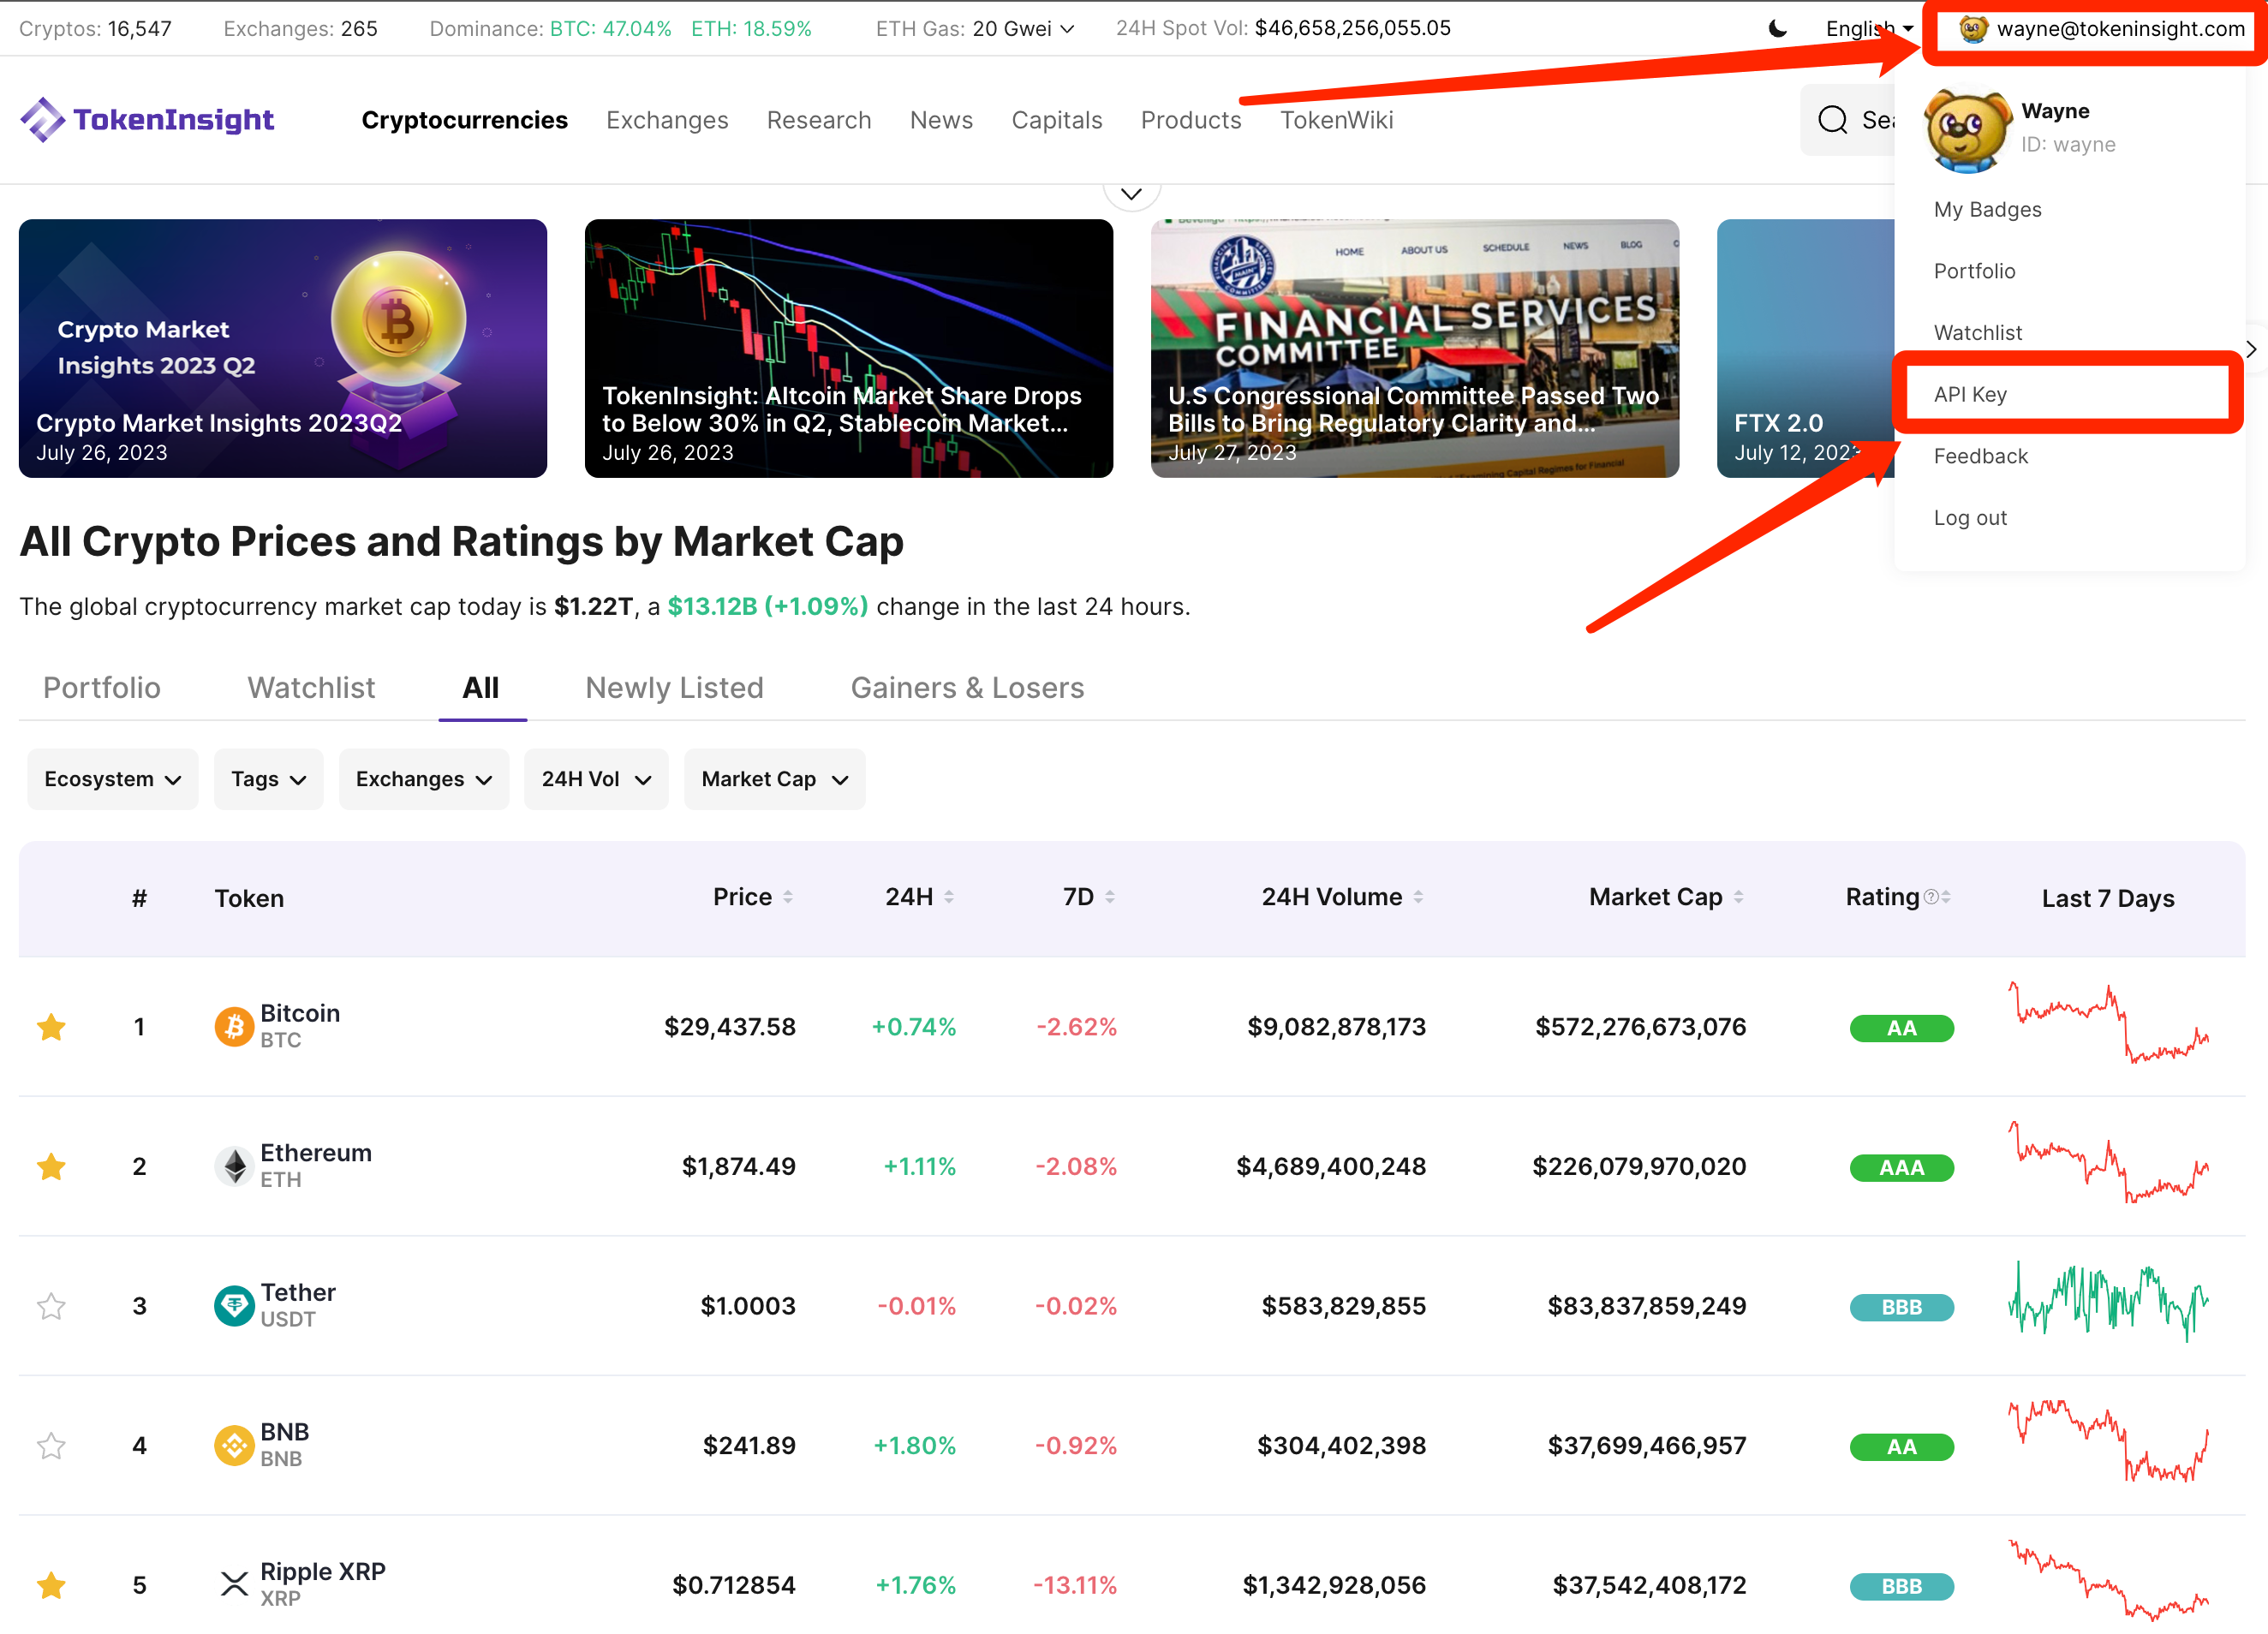The width and height of the screenshot is (2268, 1634).
Task: Open the Research navigation link
Action: click(x=818, y=120)
